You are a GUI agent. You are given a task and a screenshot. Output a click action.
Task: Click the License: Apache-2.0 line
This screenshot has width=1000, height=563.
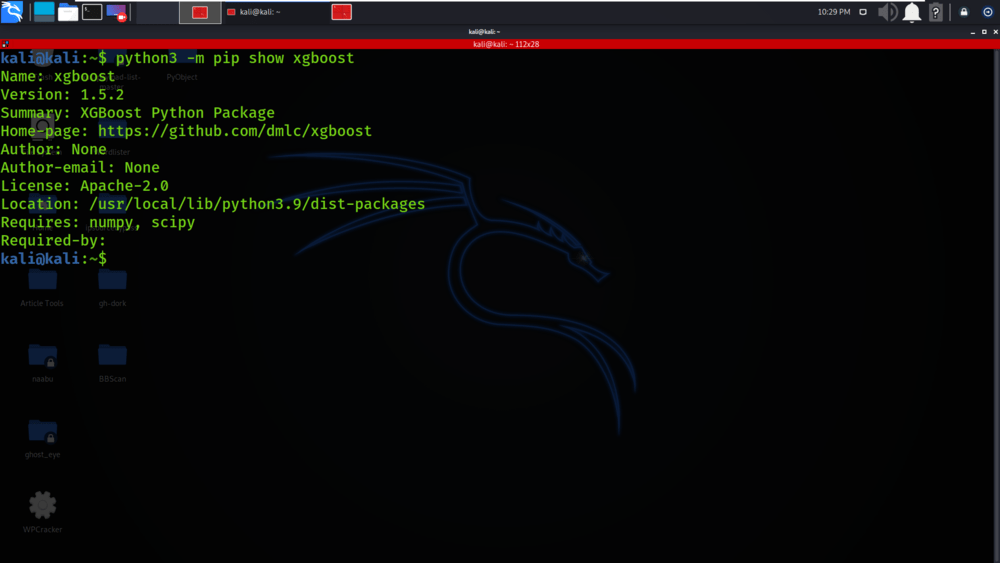84,186
